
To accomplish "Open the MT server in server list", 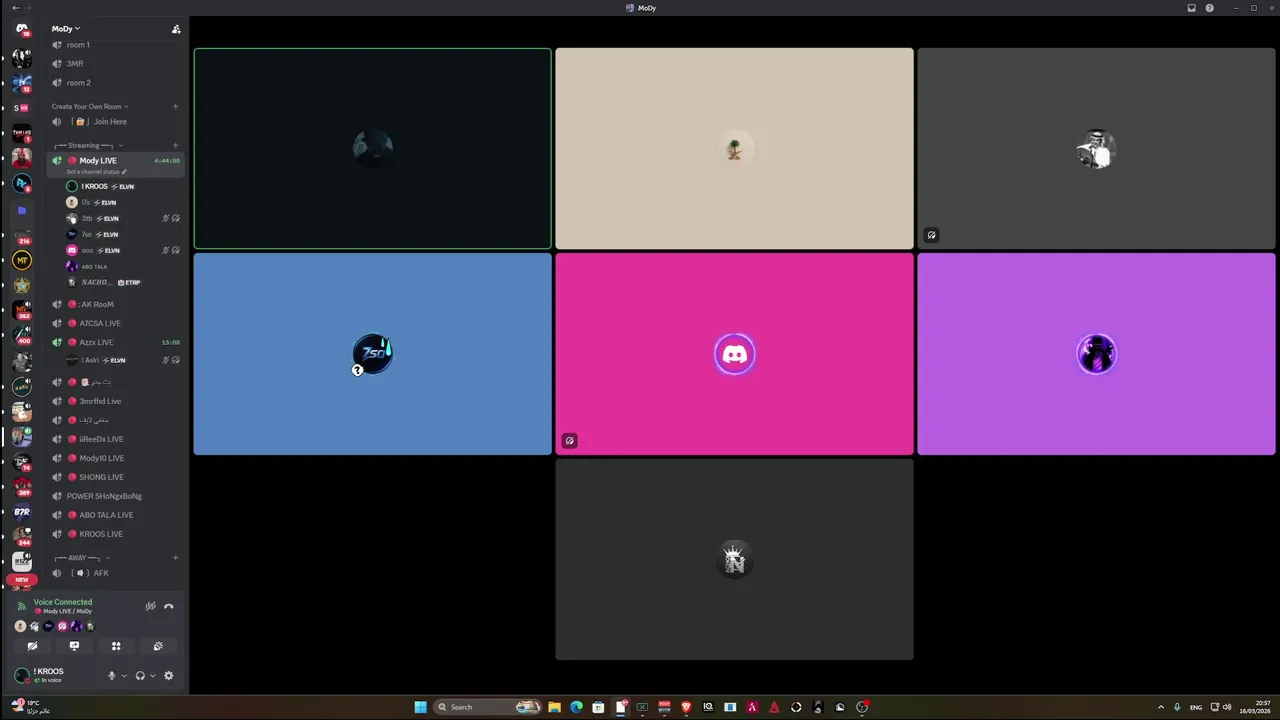I will click(x=22, y=260).
